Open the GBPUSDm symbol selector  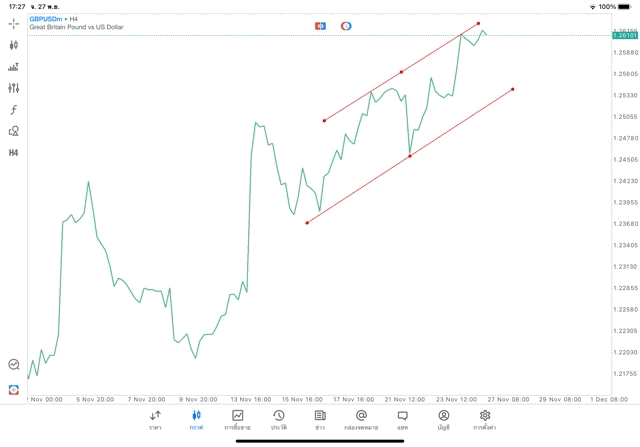tap(48, 18)
